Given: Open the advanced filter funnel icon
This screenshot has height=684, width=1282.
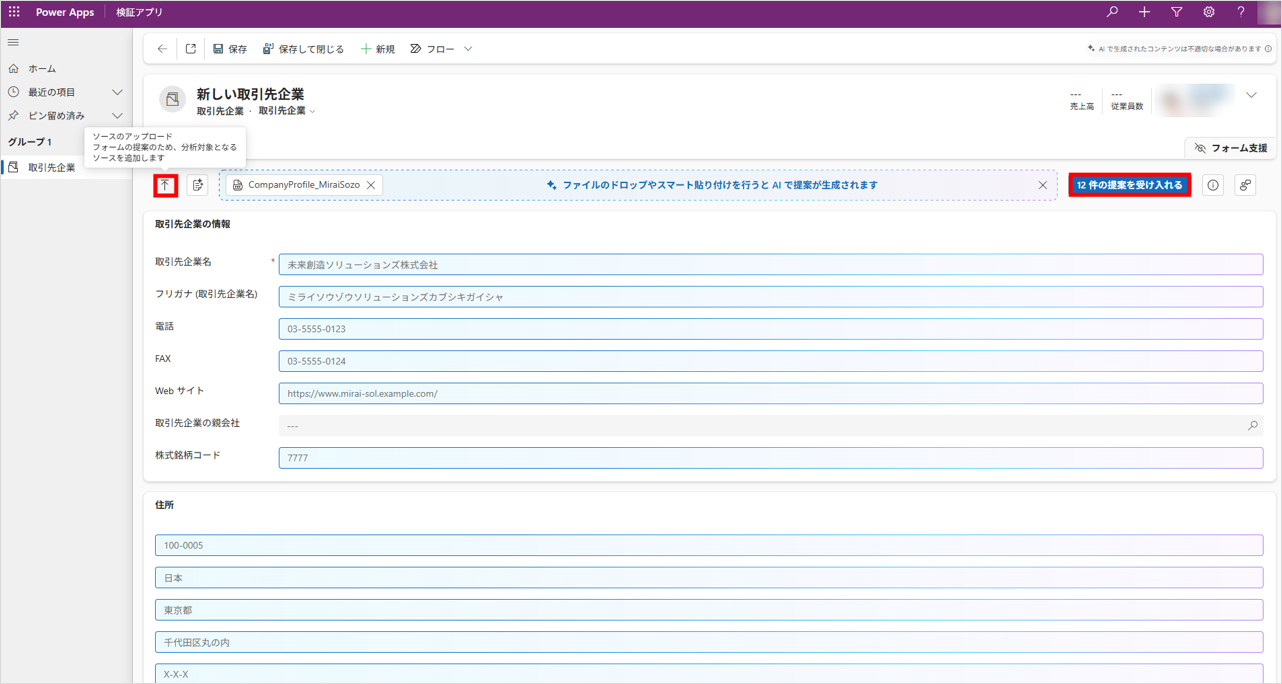Looking at the screenshot, I should point(1177,12).
